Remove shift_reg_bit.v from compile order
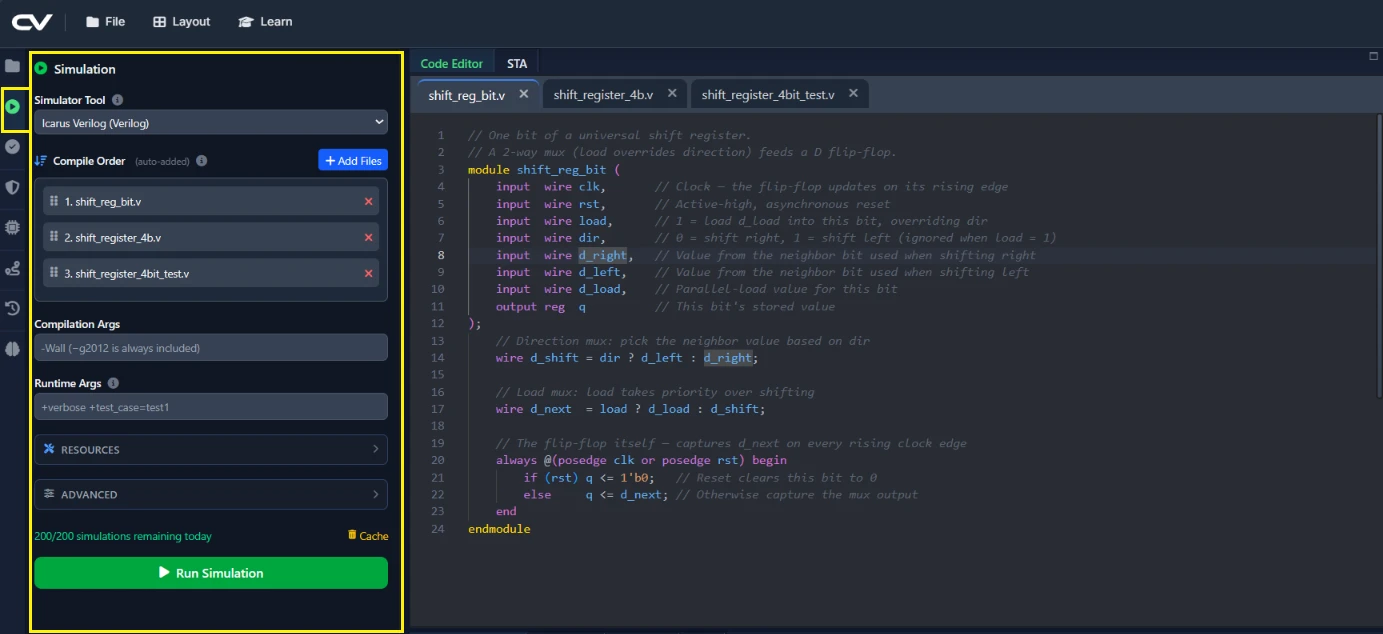The height and width of the screenshot is (634, 1383). pos(368,202)
